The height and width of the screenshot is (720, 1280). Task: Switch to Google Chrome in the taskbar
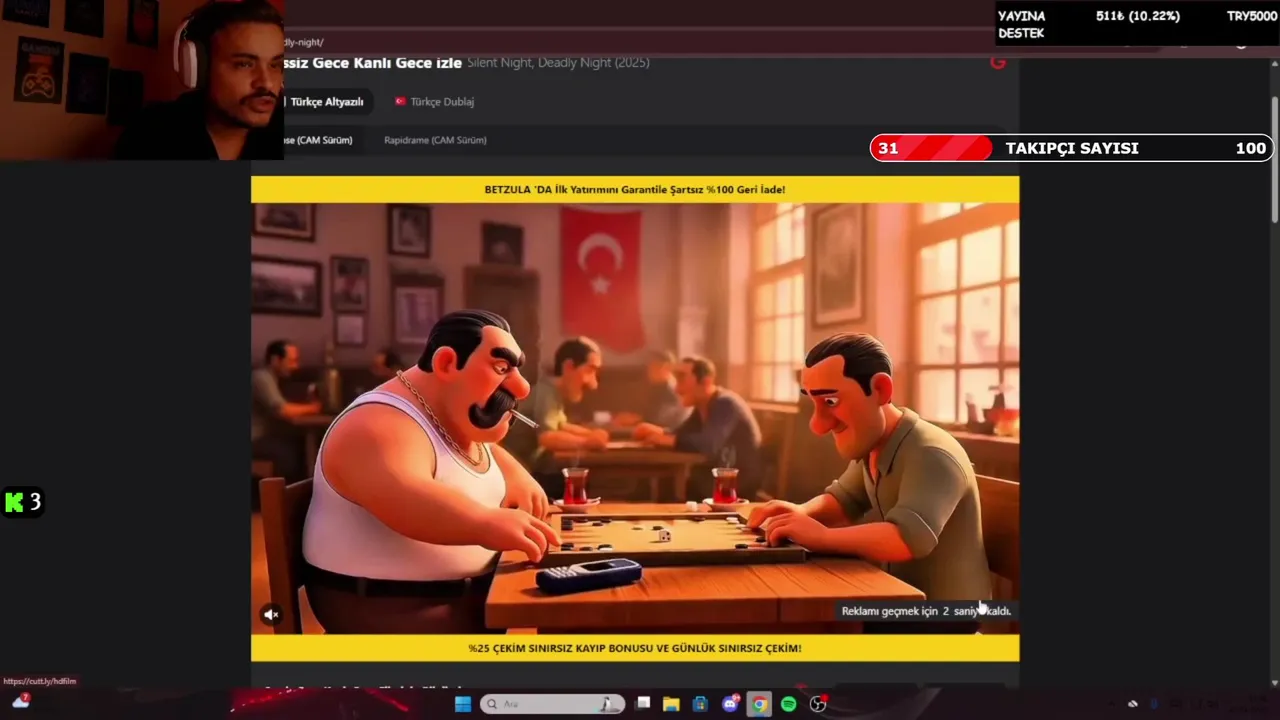[x=759, y=704]
